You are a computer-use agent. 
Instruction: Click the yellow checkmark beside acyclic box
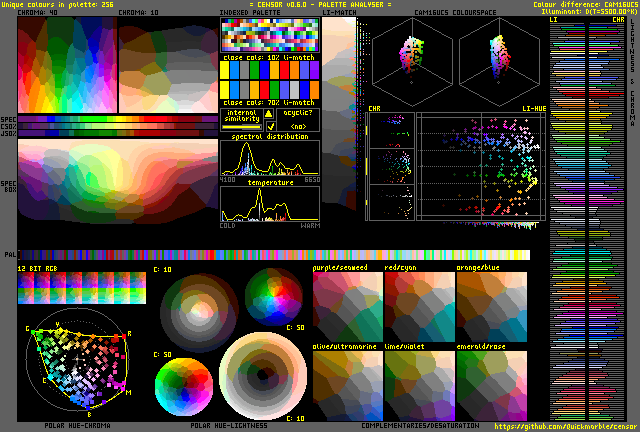coord(270,126)
